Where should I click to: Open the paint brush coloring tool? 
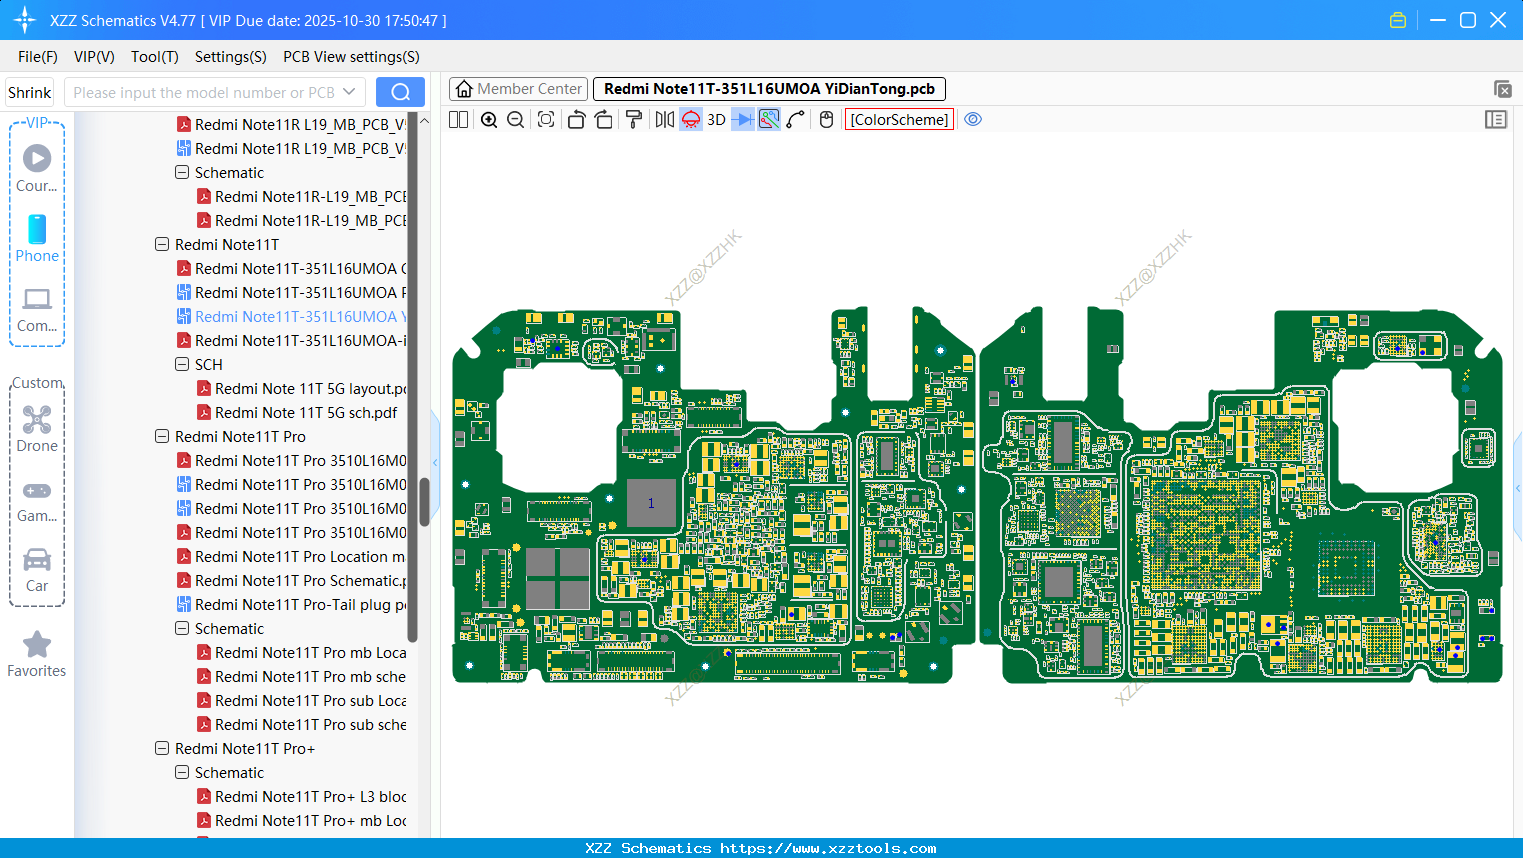[x=633, y=119]
